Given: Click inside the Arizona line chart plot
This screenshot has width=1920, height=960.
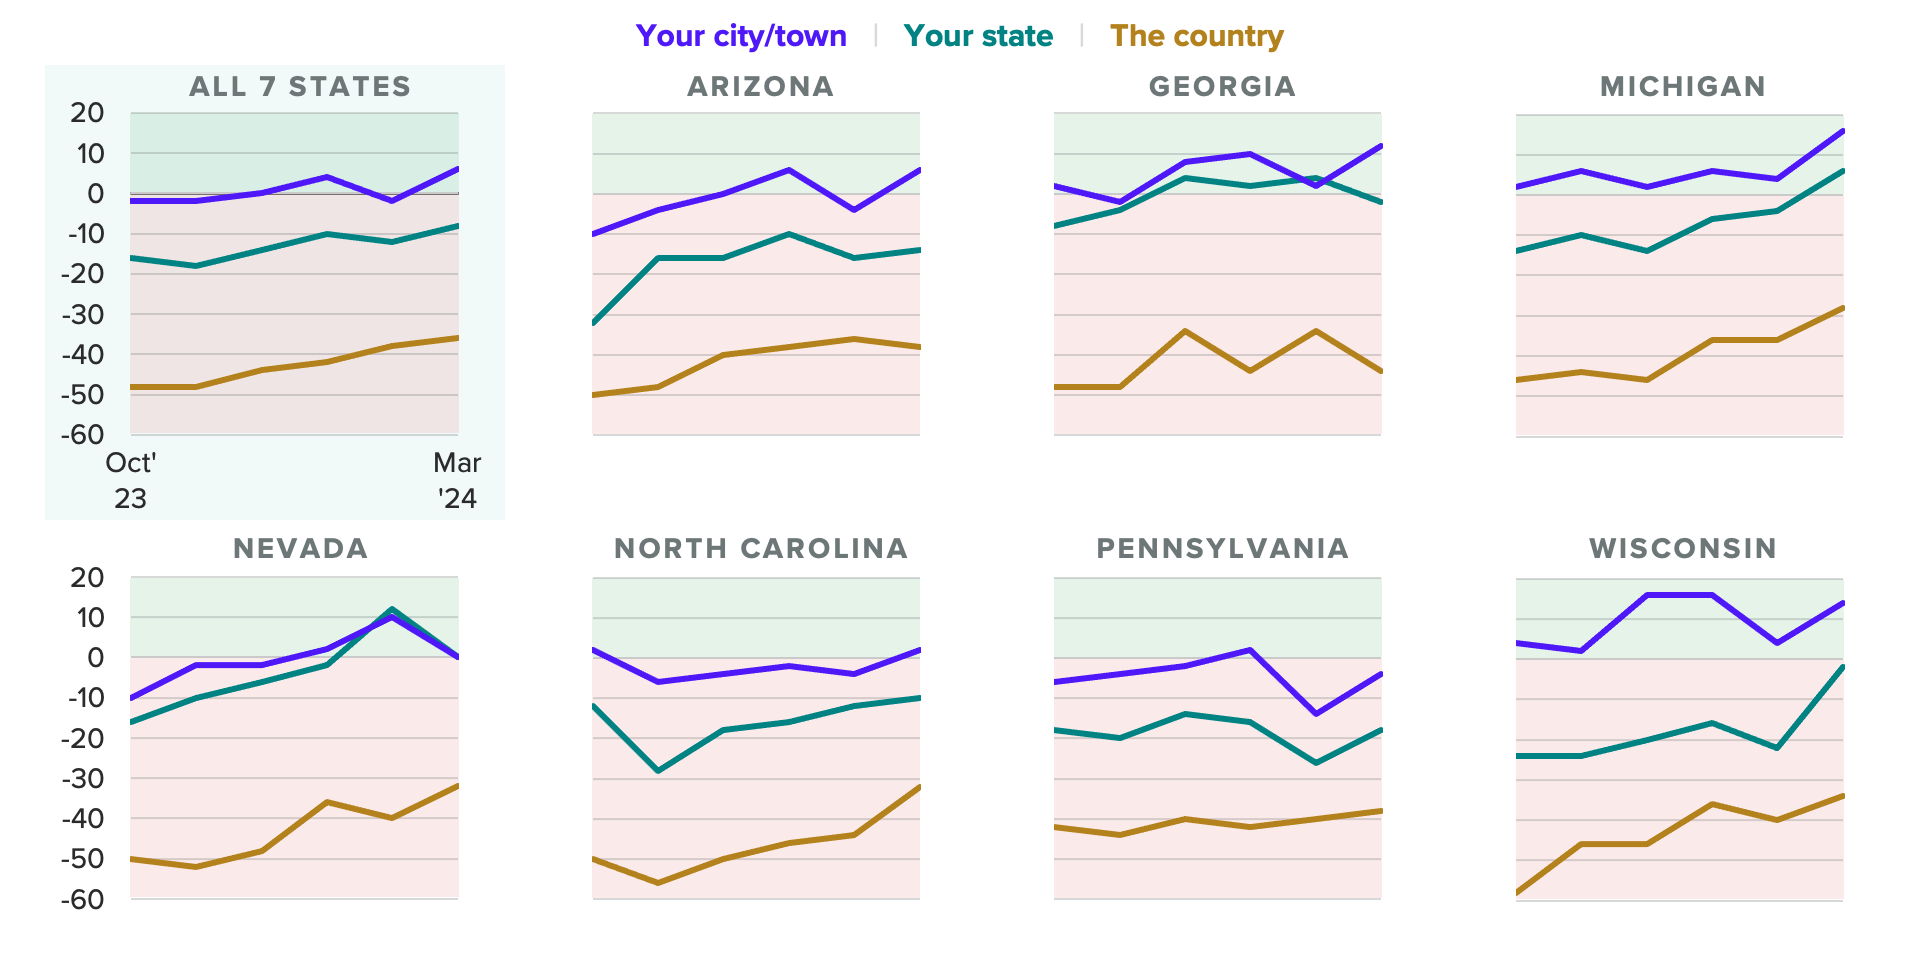Looking at the screenshot, I should 756,290.
